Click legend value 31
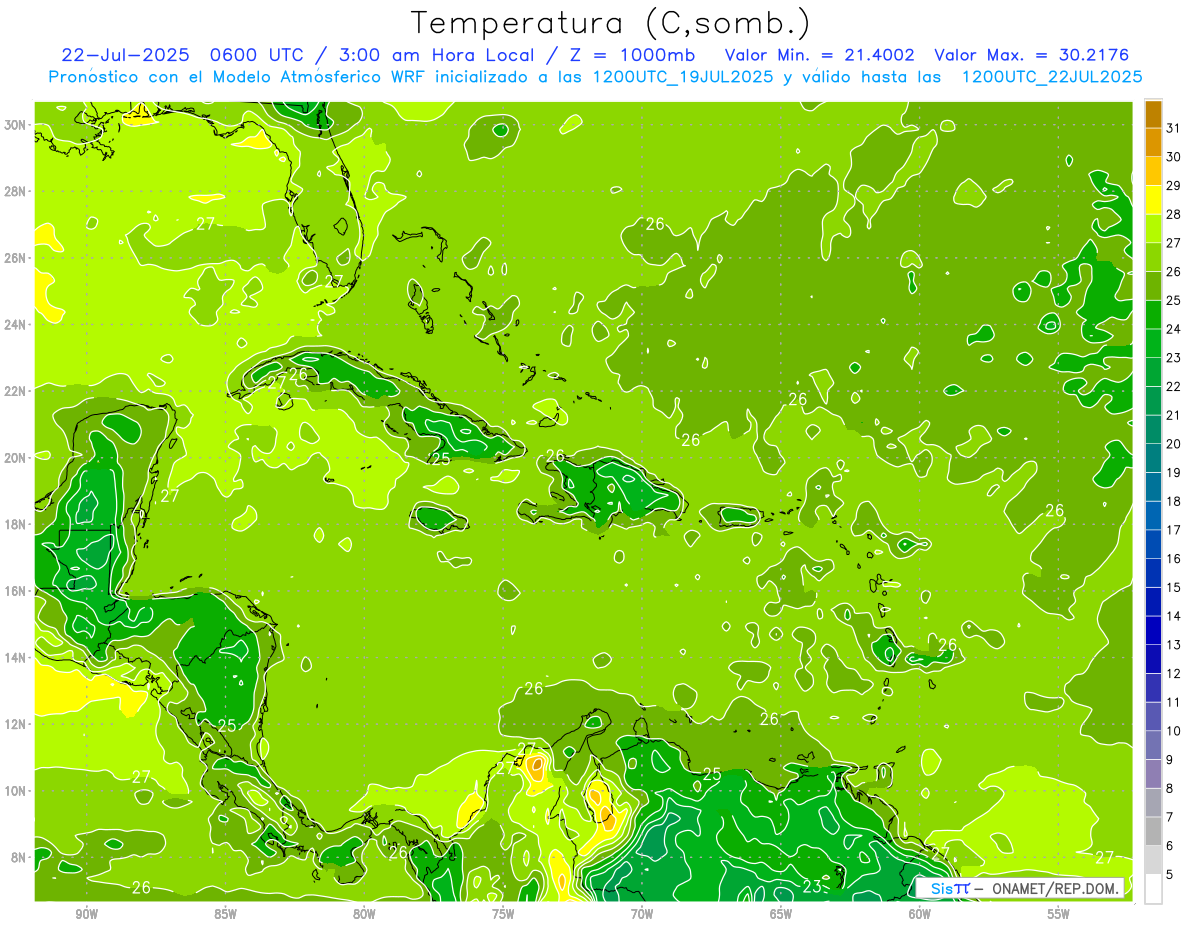 1173,128
